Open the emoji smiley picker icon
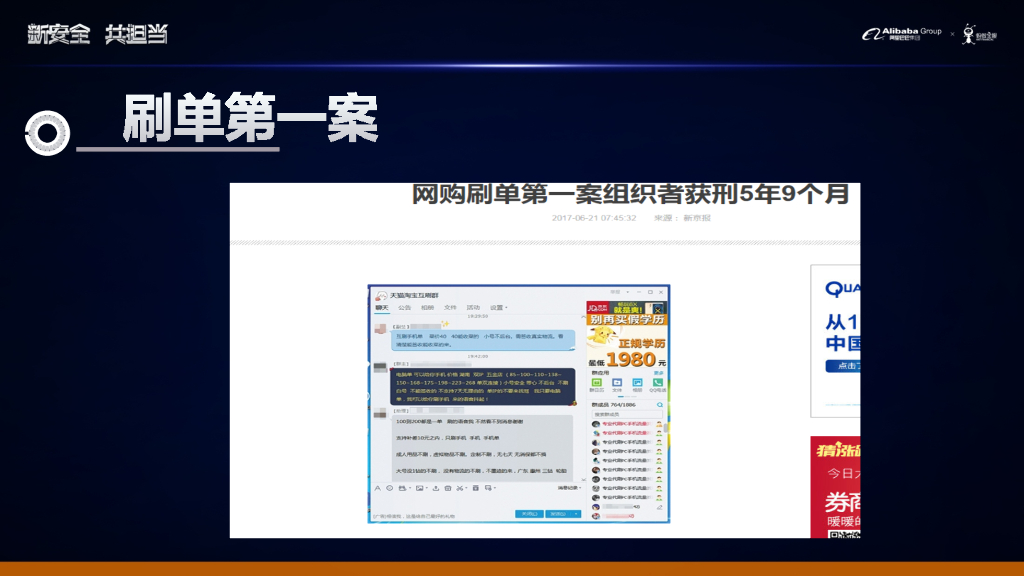The image size is (1024, 576). [389, 488]
